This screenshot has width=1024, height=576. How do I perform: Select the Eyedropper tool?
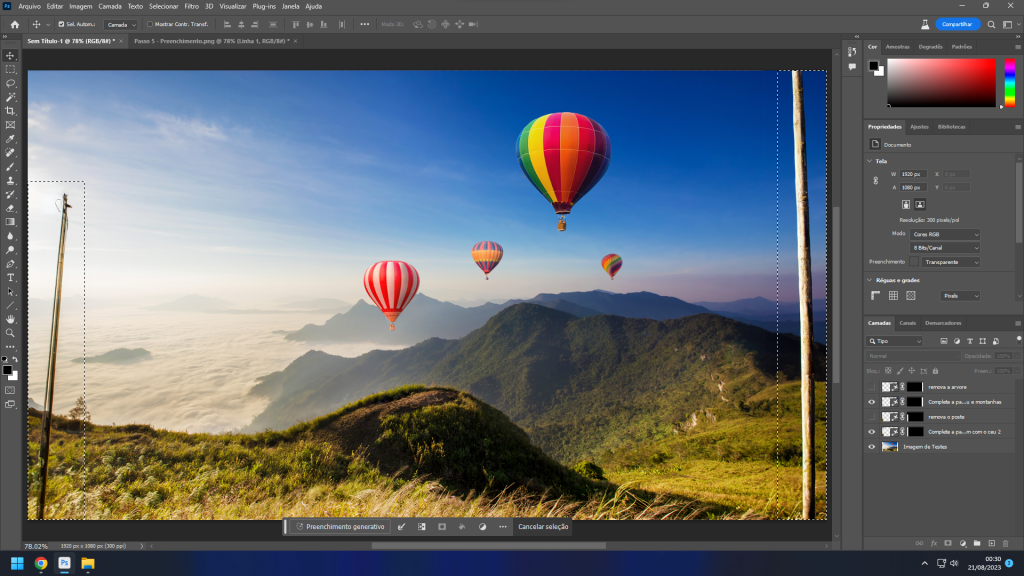11,139
